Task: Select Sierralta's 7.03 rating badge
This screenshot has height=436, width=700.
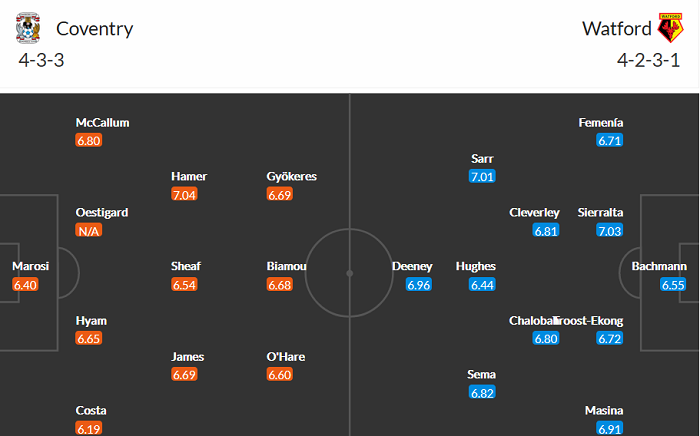Action: [608, 231]
